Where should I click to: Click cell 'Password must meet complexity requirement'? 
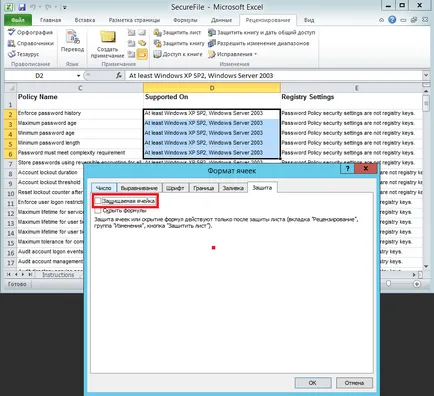click(80, 153)
